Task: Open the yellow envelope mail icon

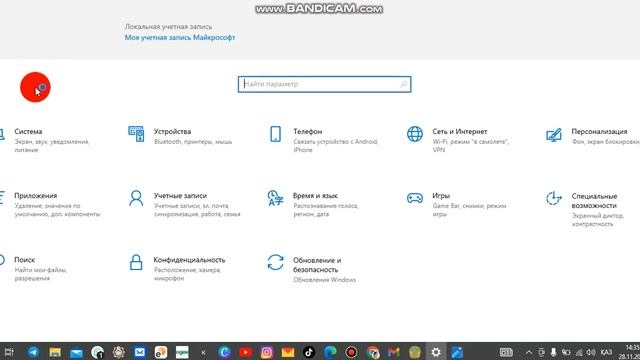Action: tap(288, 352)
